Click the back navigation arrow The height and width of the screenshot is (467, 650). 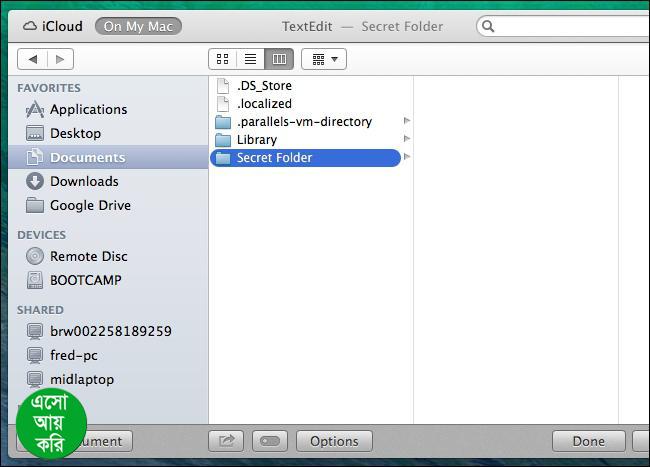click(x=33, y=59)
